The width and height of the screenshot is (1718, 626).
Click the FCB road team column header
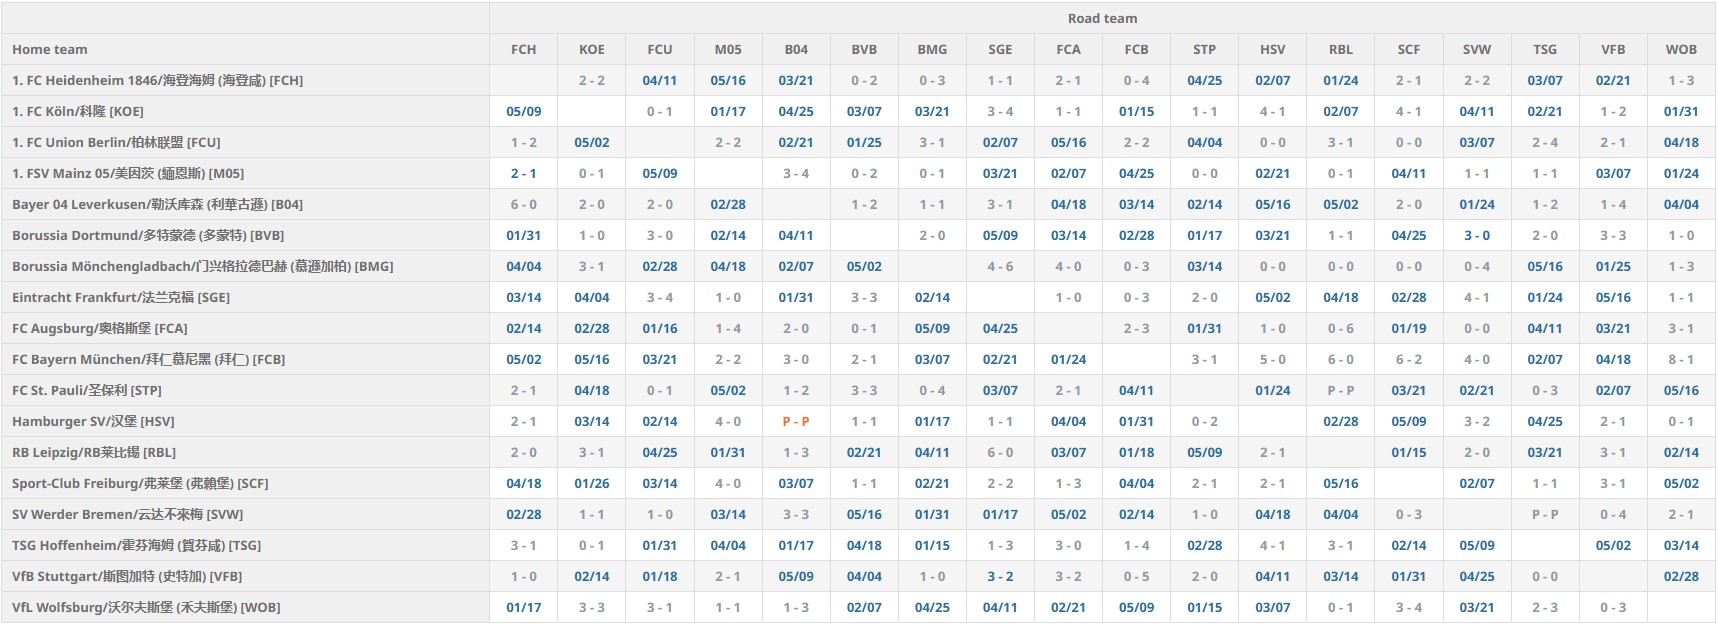click(1136, 49)
